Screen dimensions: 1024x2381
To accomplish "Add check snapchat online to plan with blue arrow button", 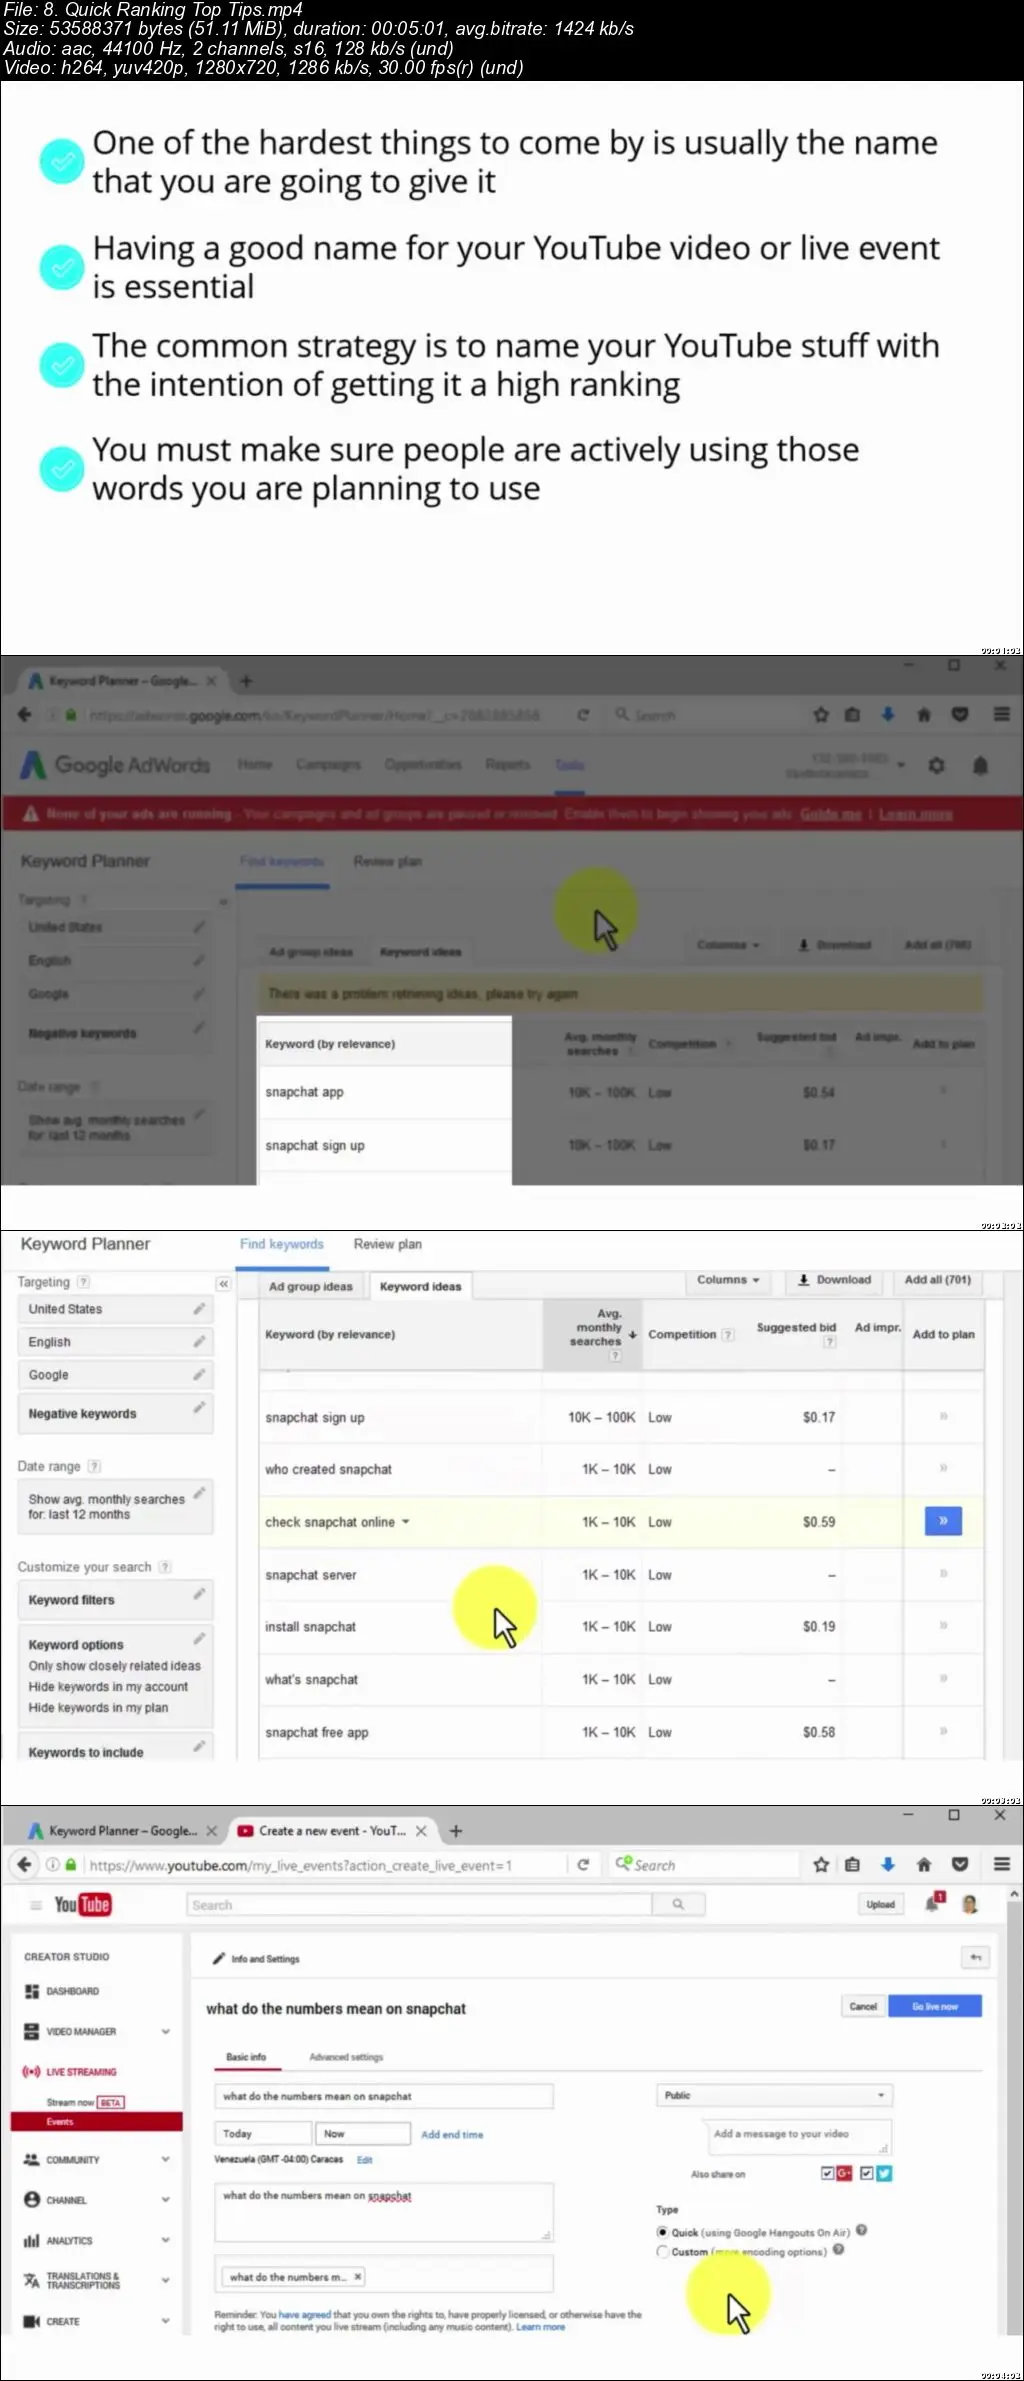I will 943,1521.
